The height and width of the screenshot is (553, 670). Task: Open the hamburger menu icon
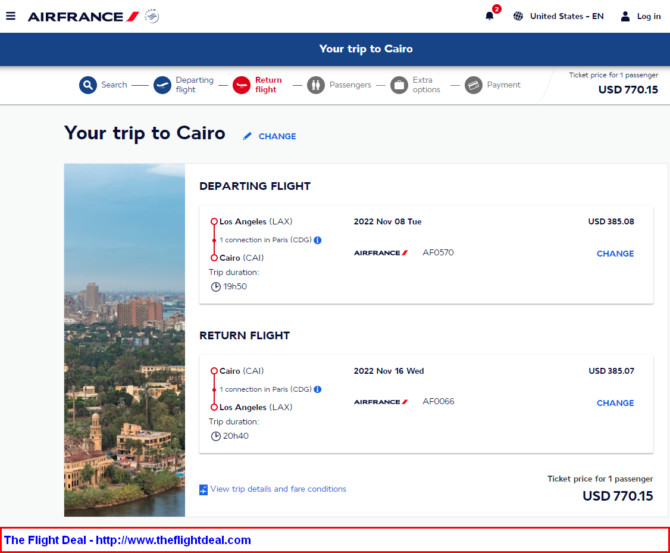point(11,16)
